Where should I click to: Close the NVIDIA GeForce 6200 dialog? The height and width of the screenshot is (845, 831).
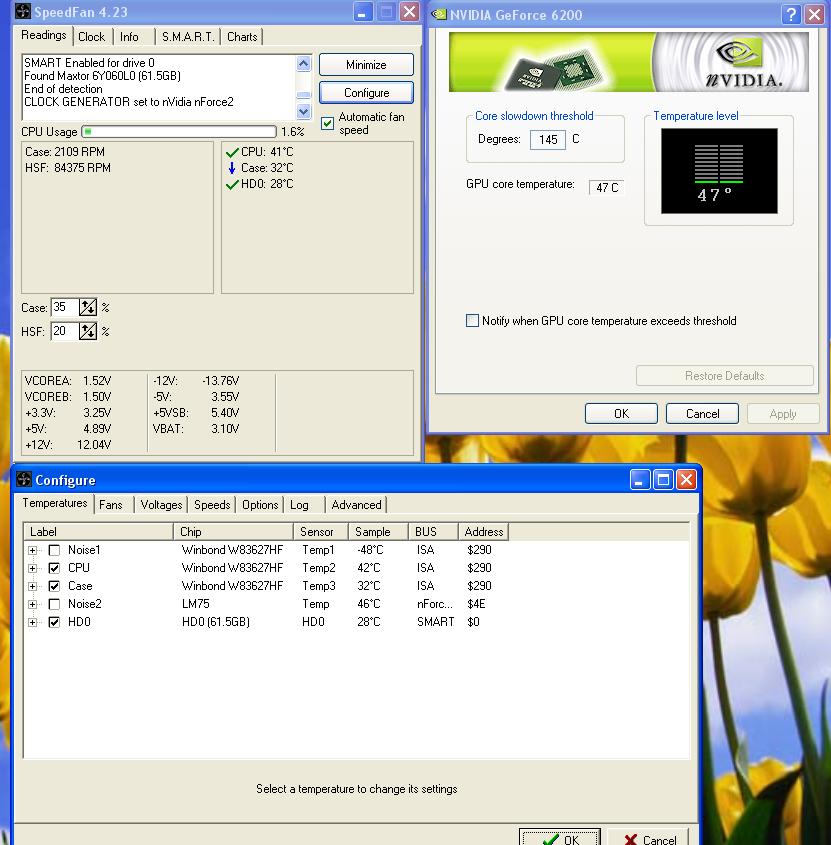pyautogui.click(x=814, y=14)
